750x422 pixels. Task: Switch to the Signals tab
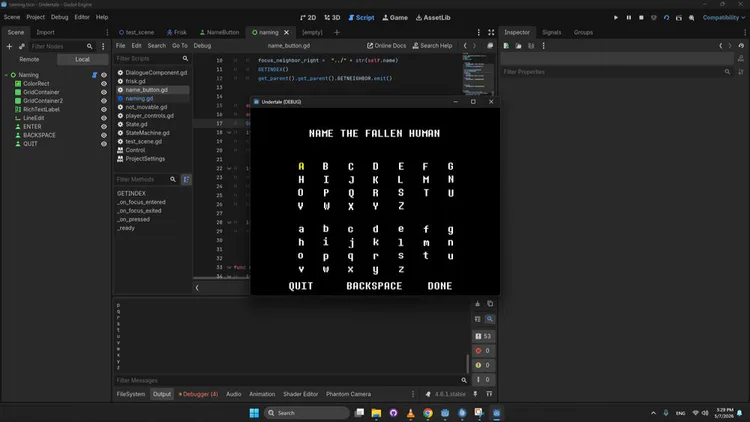[x=551, y=33]
